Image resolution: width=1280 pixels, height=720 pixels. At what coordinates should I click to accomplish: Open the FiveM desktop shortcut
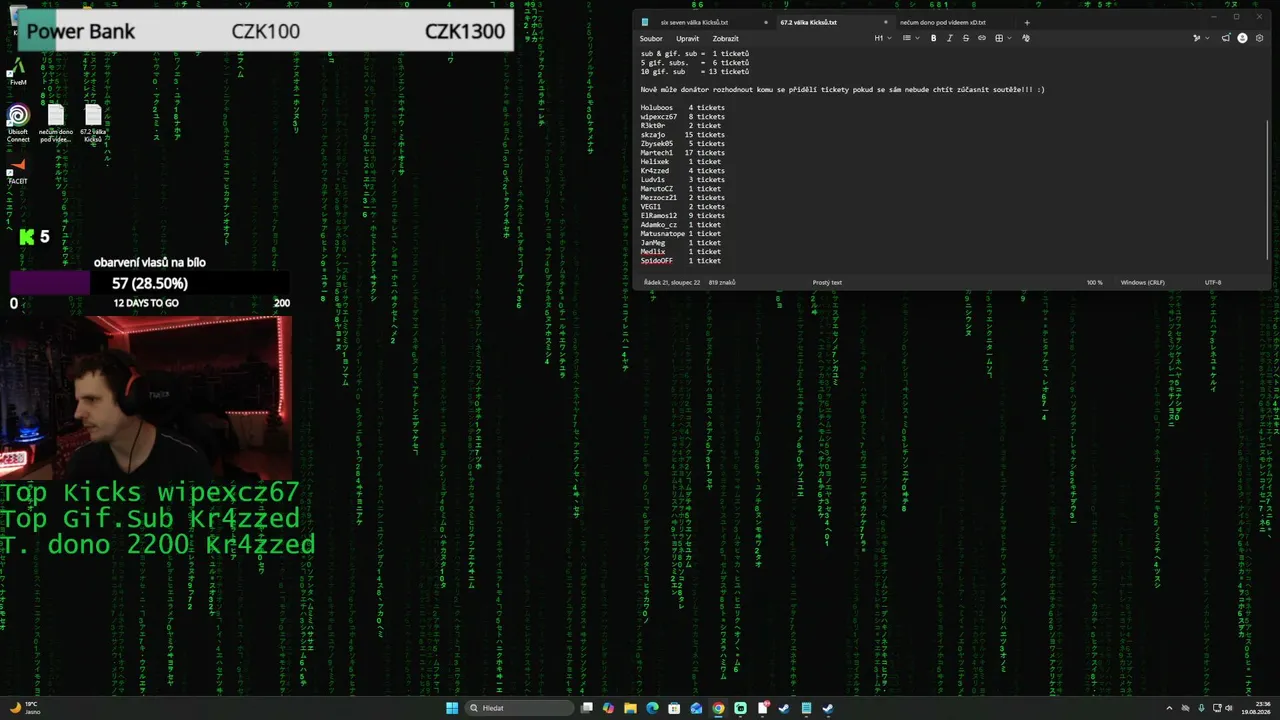17,71
